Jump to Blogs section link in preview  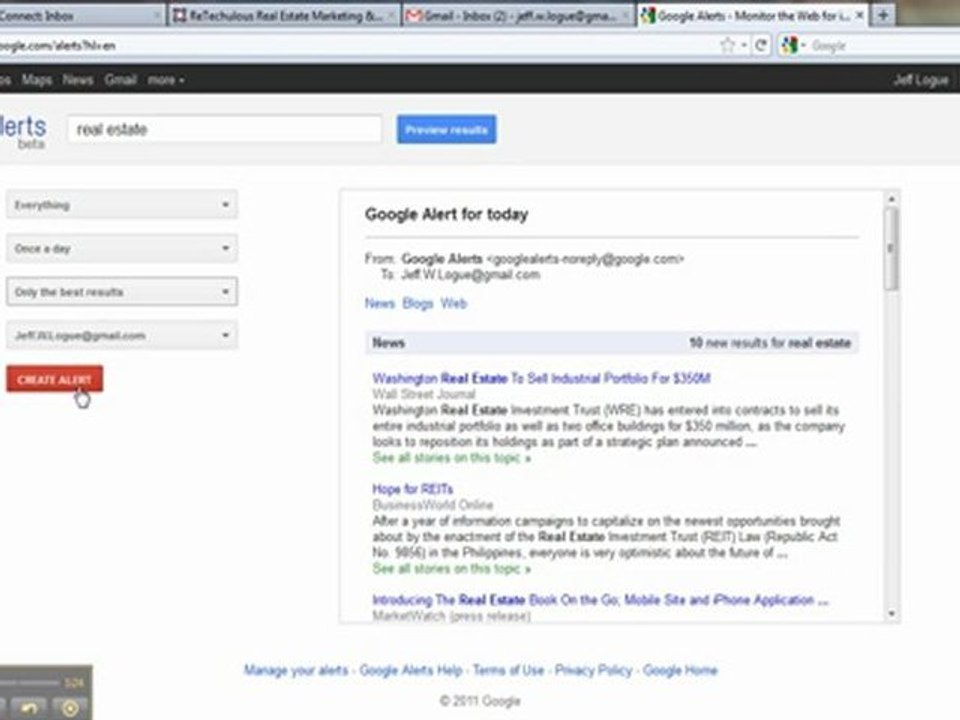(418, 304)
